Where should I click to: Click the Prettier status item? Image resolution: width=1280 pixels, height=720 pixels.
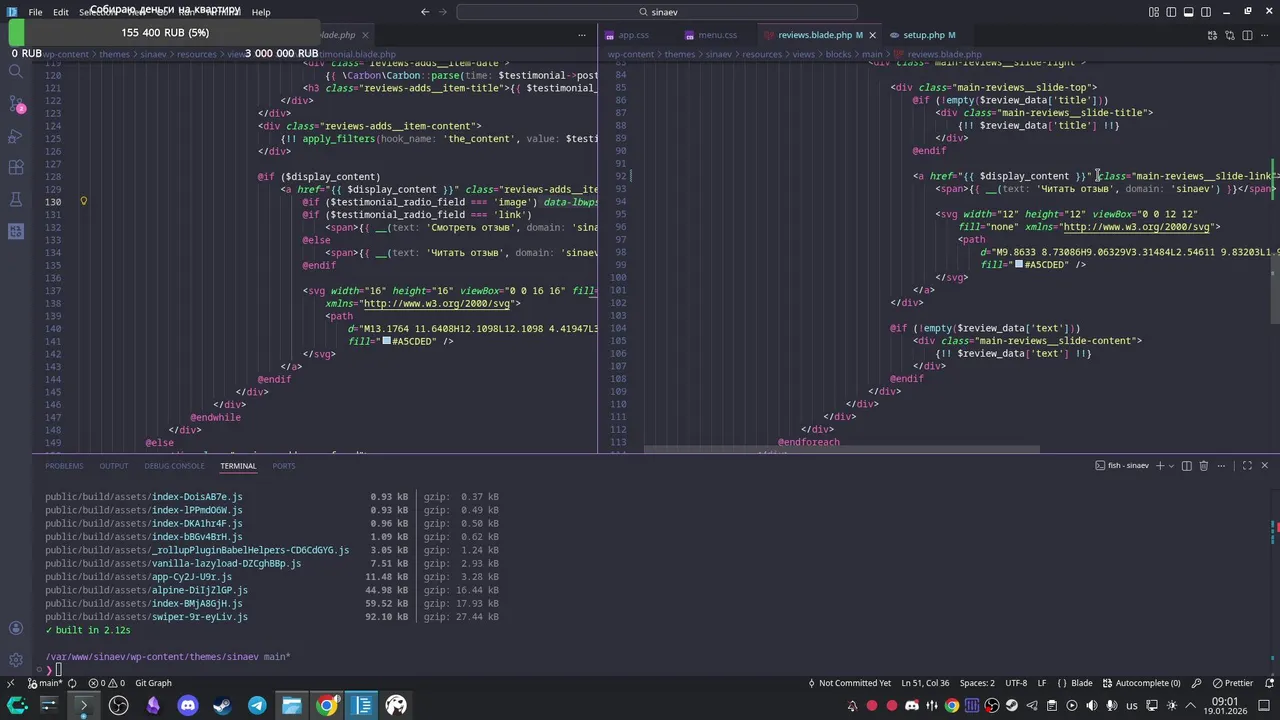click(1232, 683)
